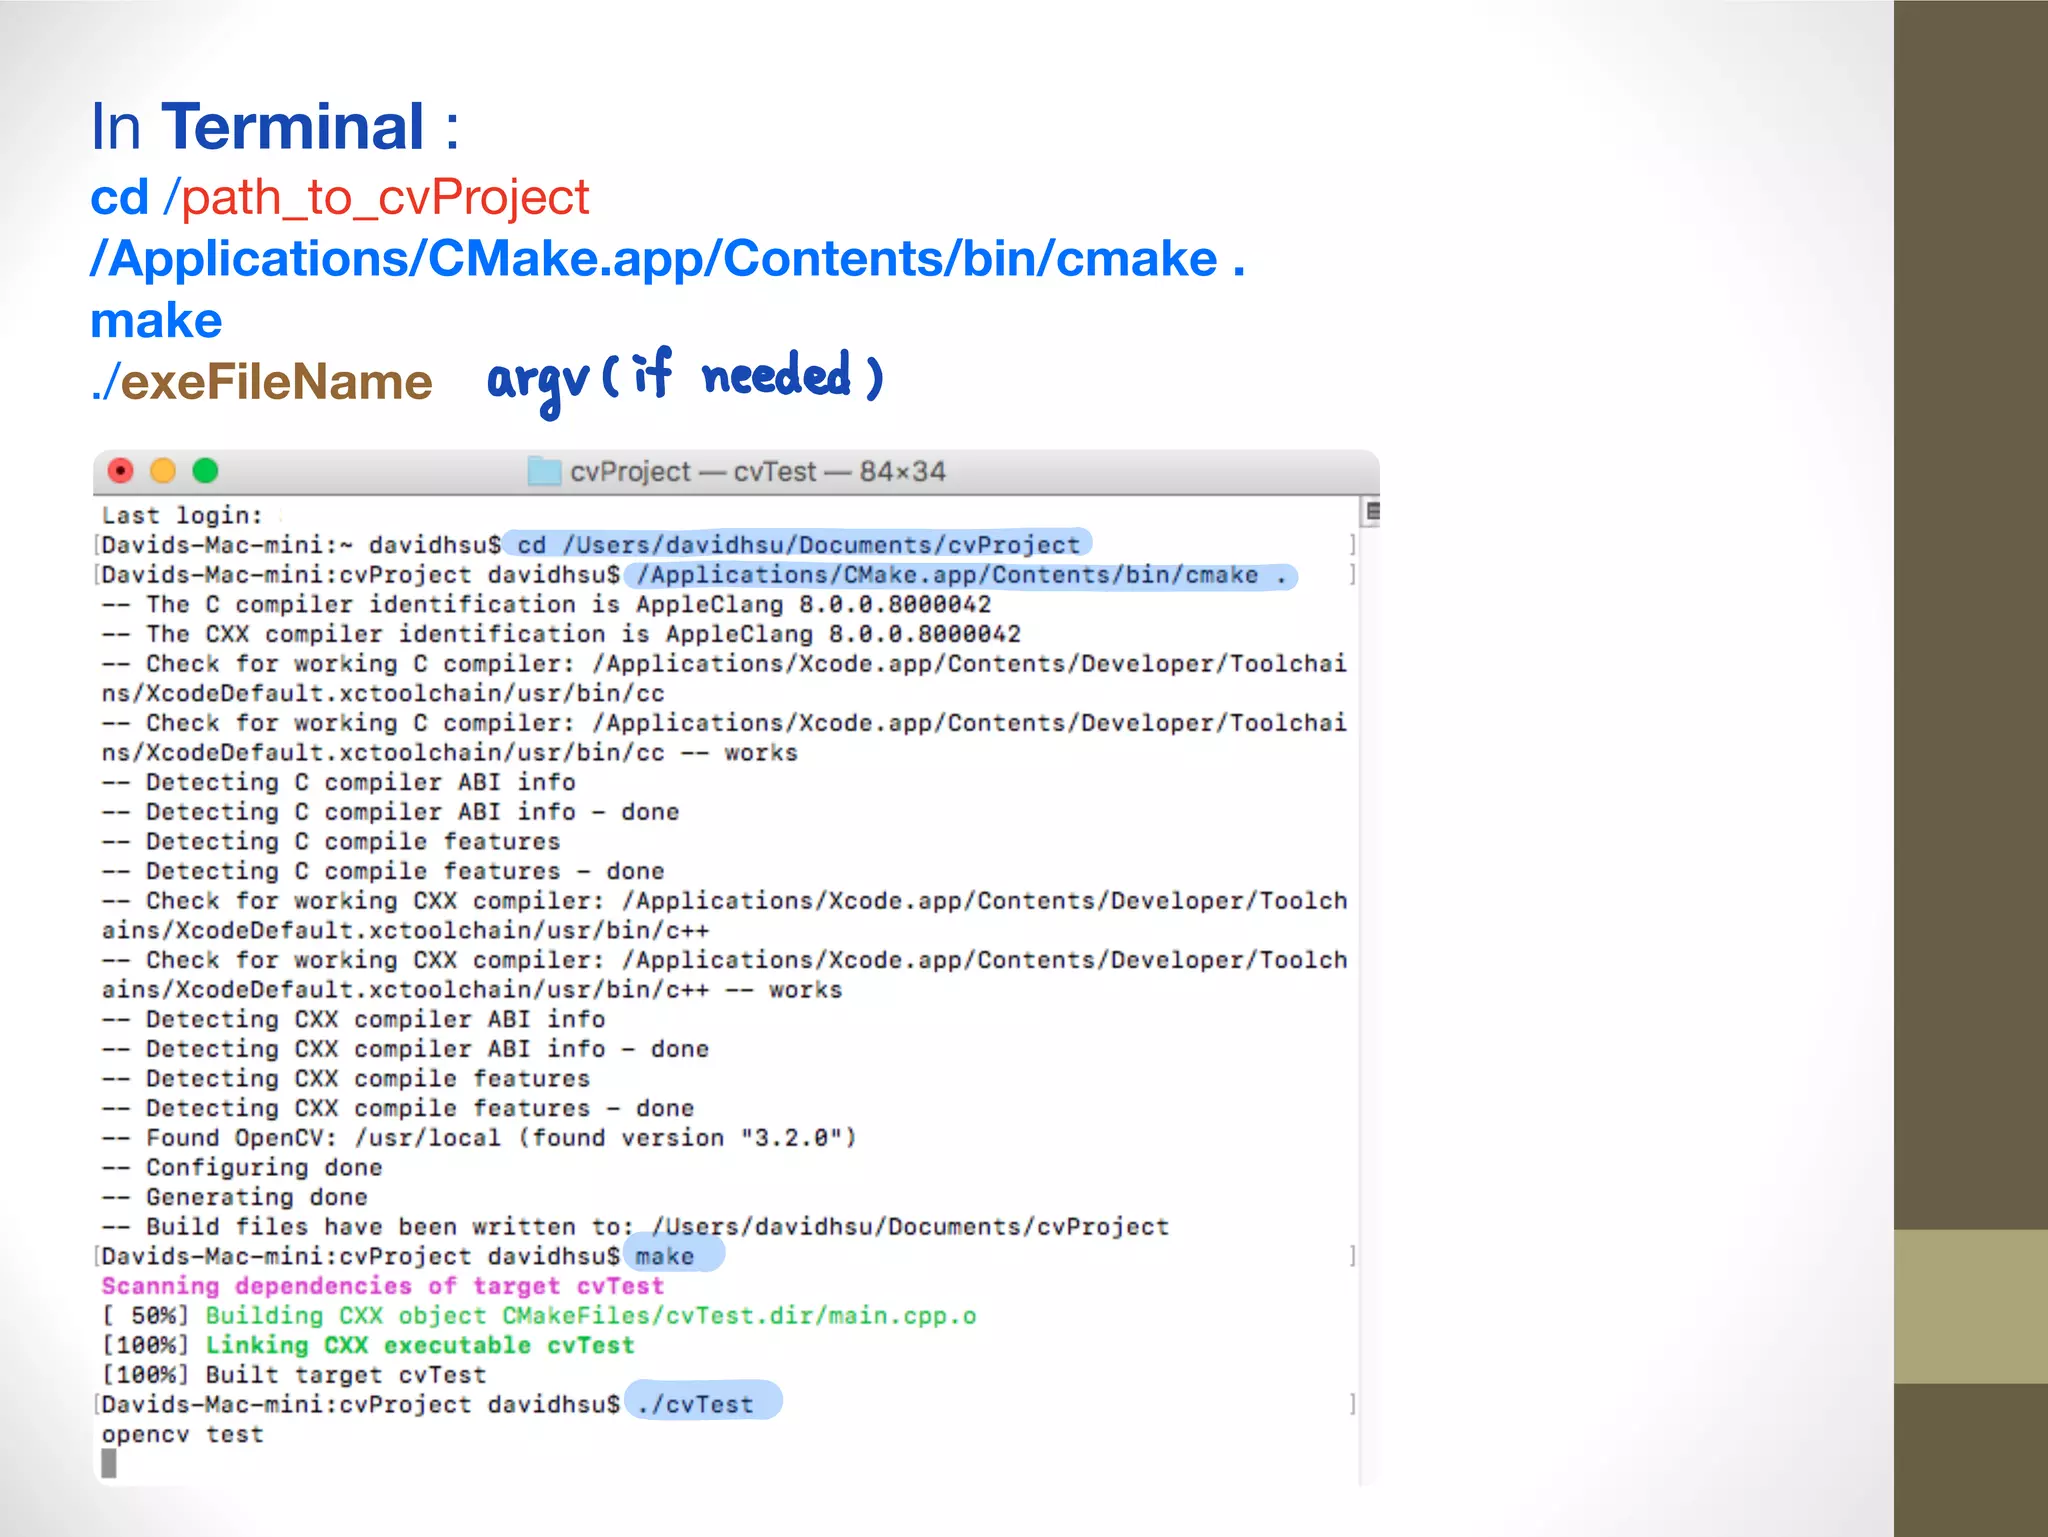This screenshot has width=2048, height=1537.
Task: Click the highlighted 'make' command in terminal
Action: coord(665,1256)
